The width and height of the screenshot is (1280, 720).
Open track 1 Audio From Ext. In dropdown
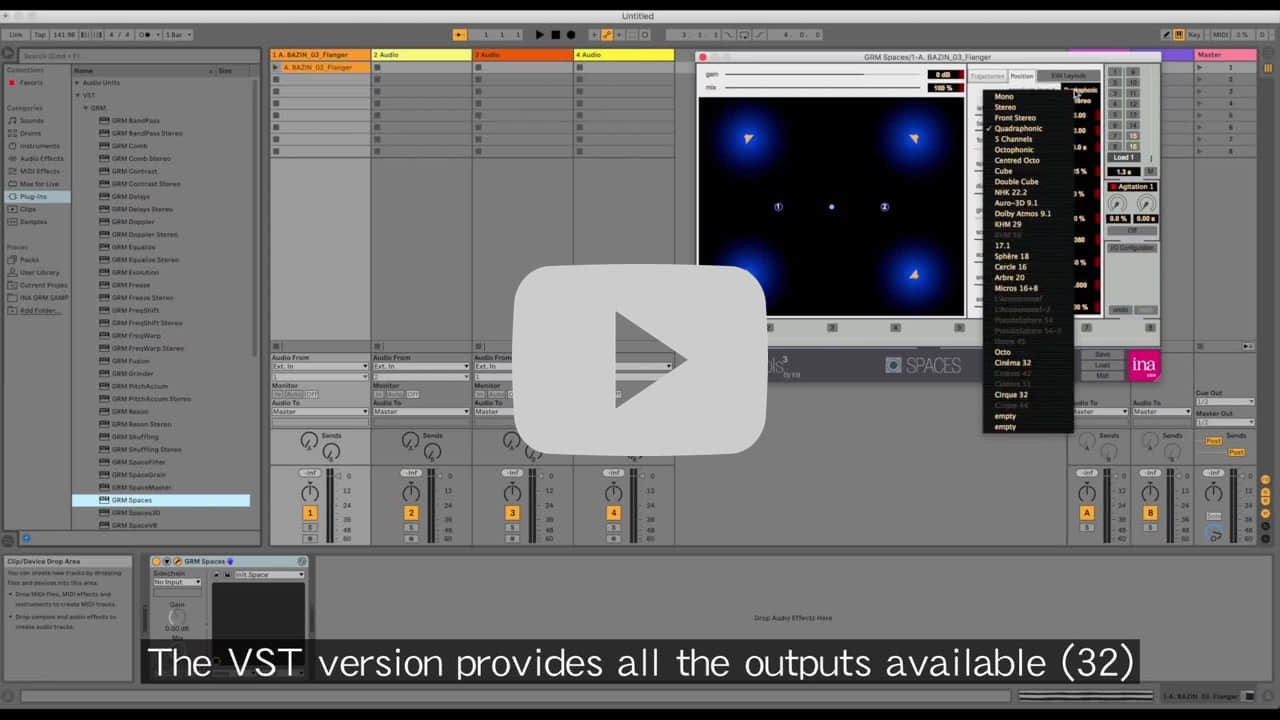[320, 367]
